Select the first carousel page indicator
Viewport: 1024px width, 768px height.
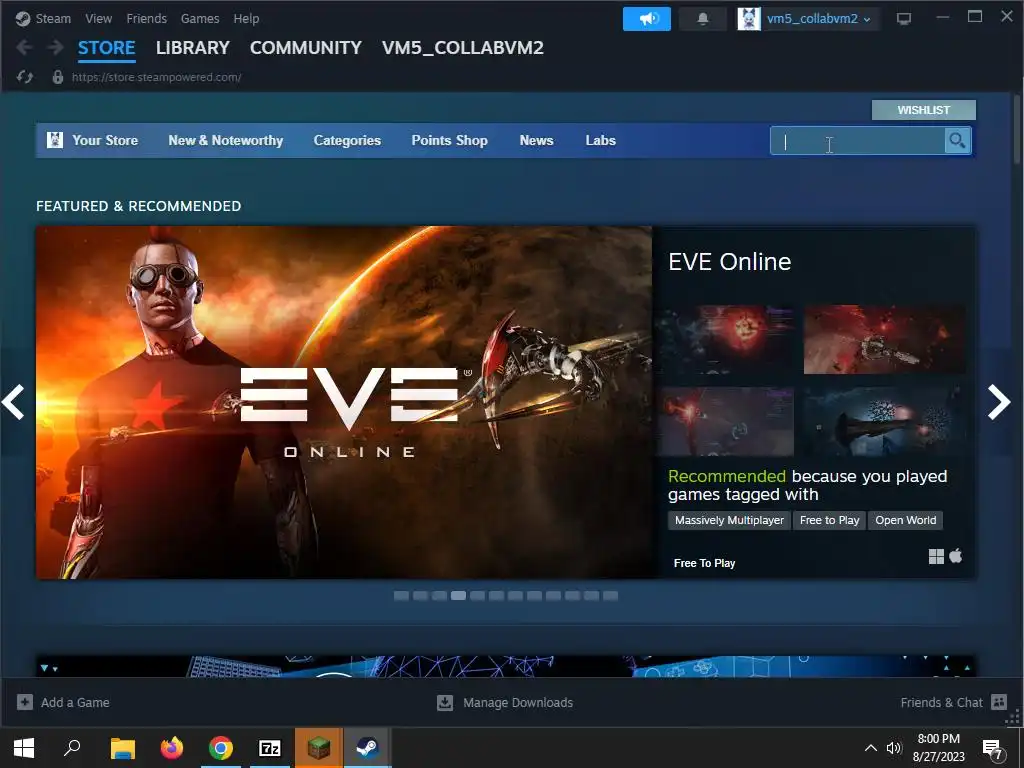coord(401,596)
